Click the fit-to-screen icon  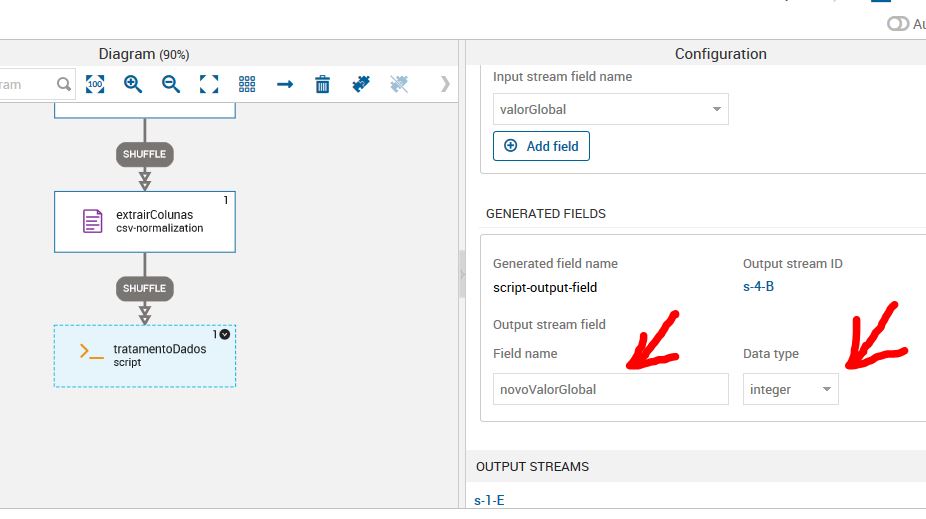coord(209,84)
